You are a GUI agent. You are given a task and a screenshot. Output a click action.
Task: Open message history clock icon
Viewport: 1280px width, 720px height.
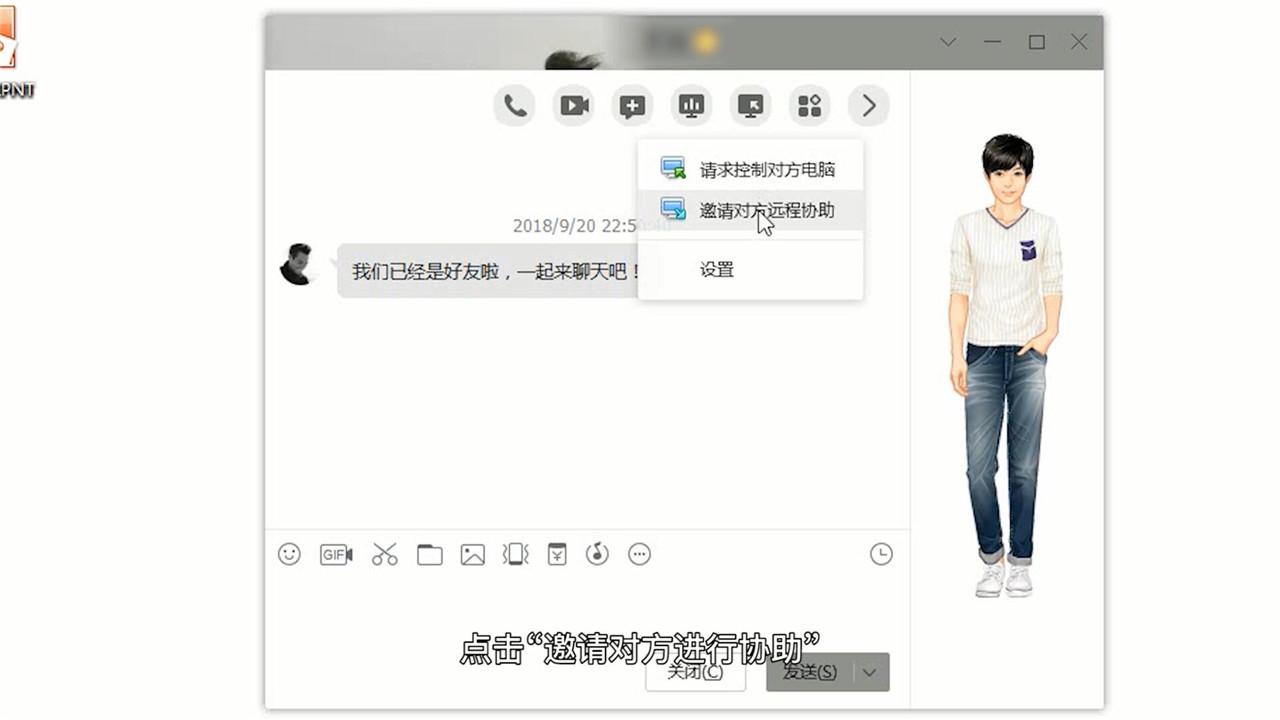point(881,554)
